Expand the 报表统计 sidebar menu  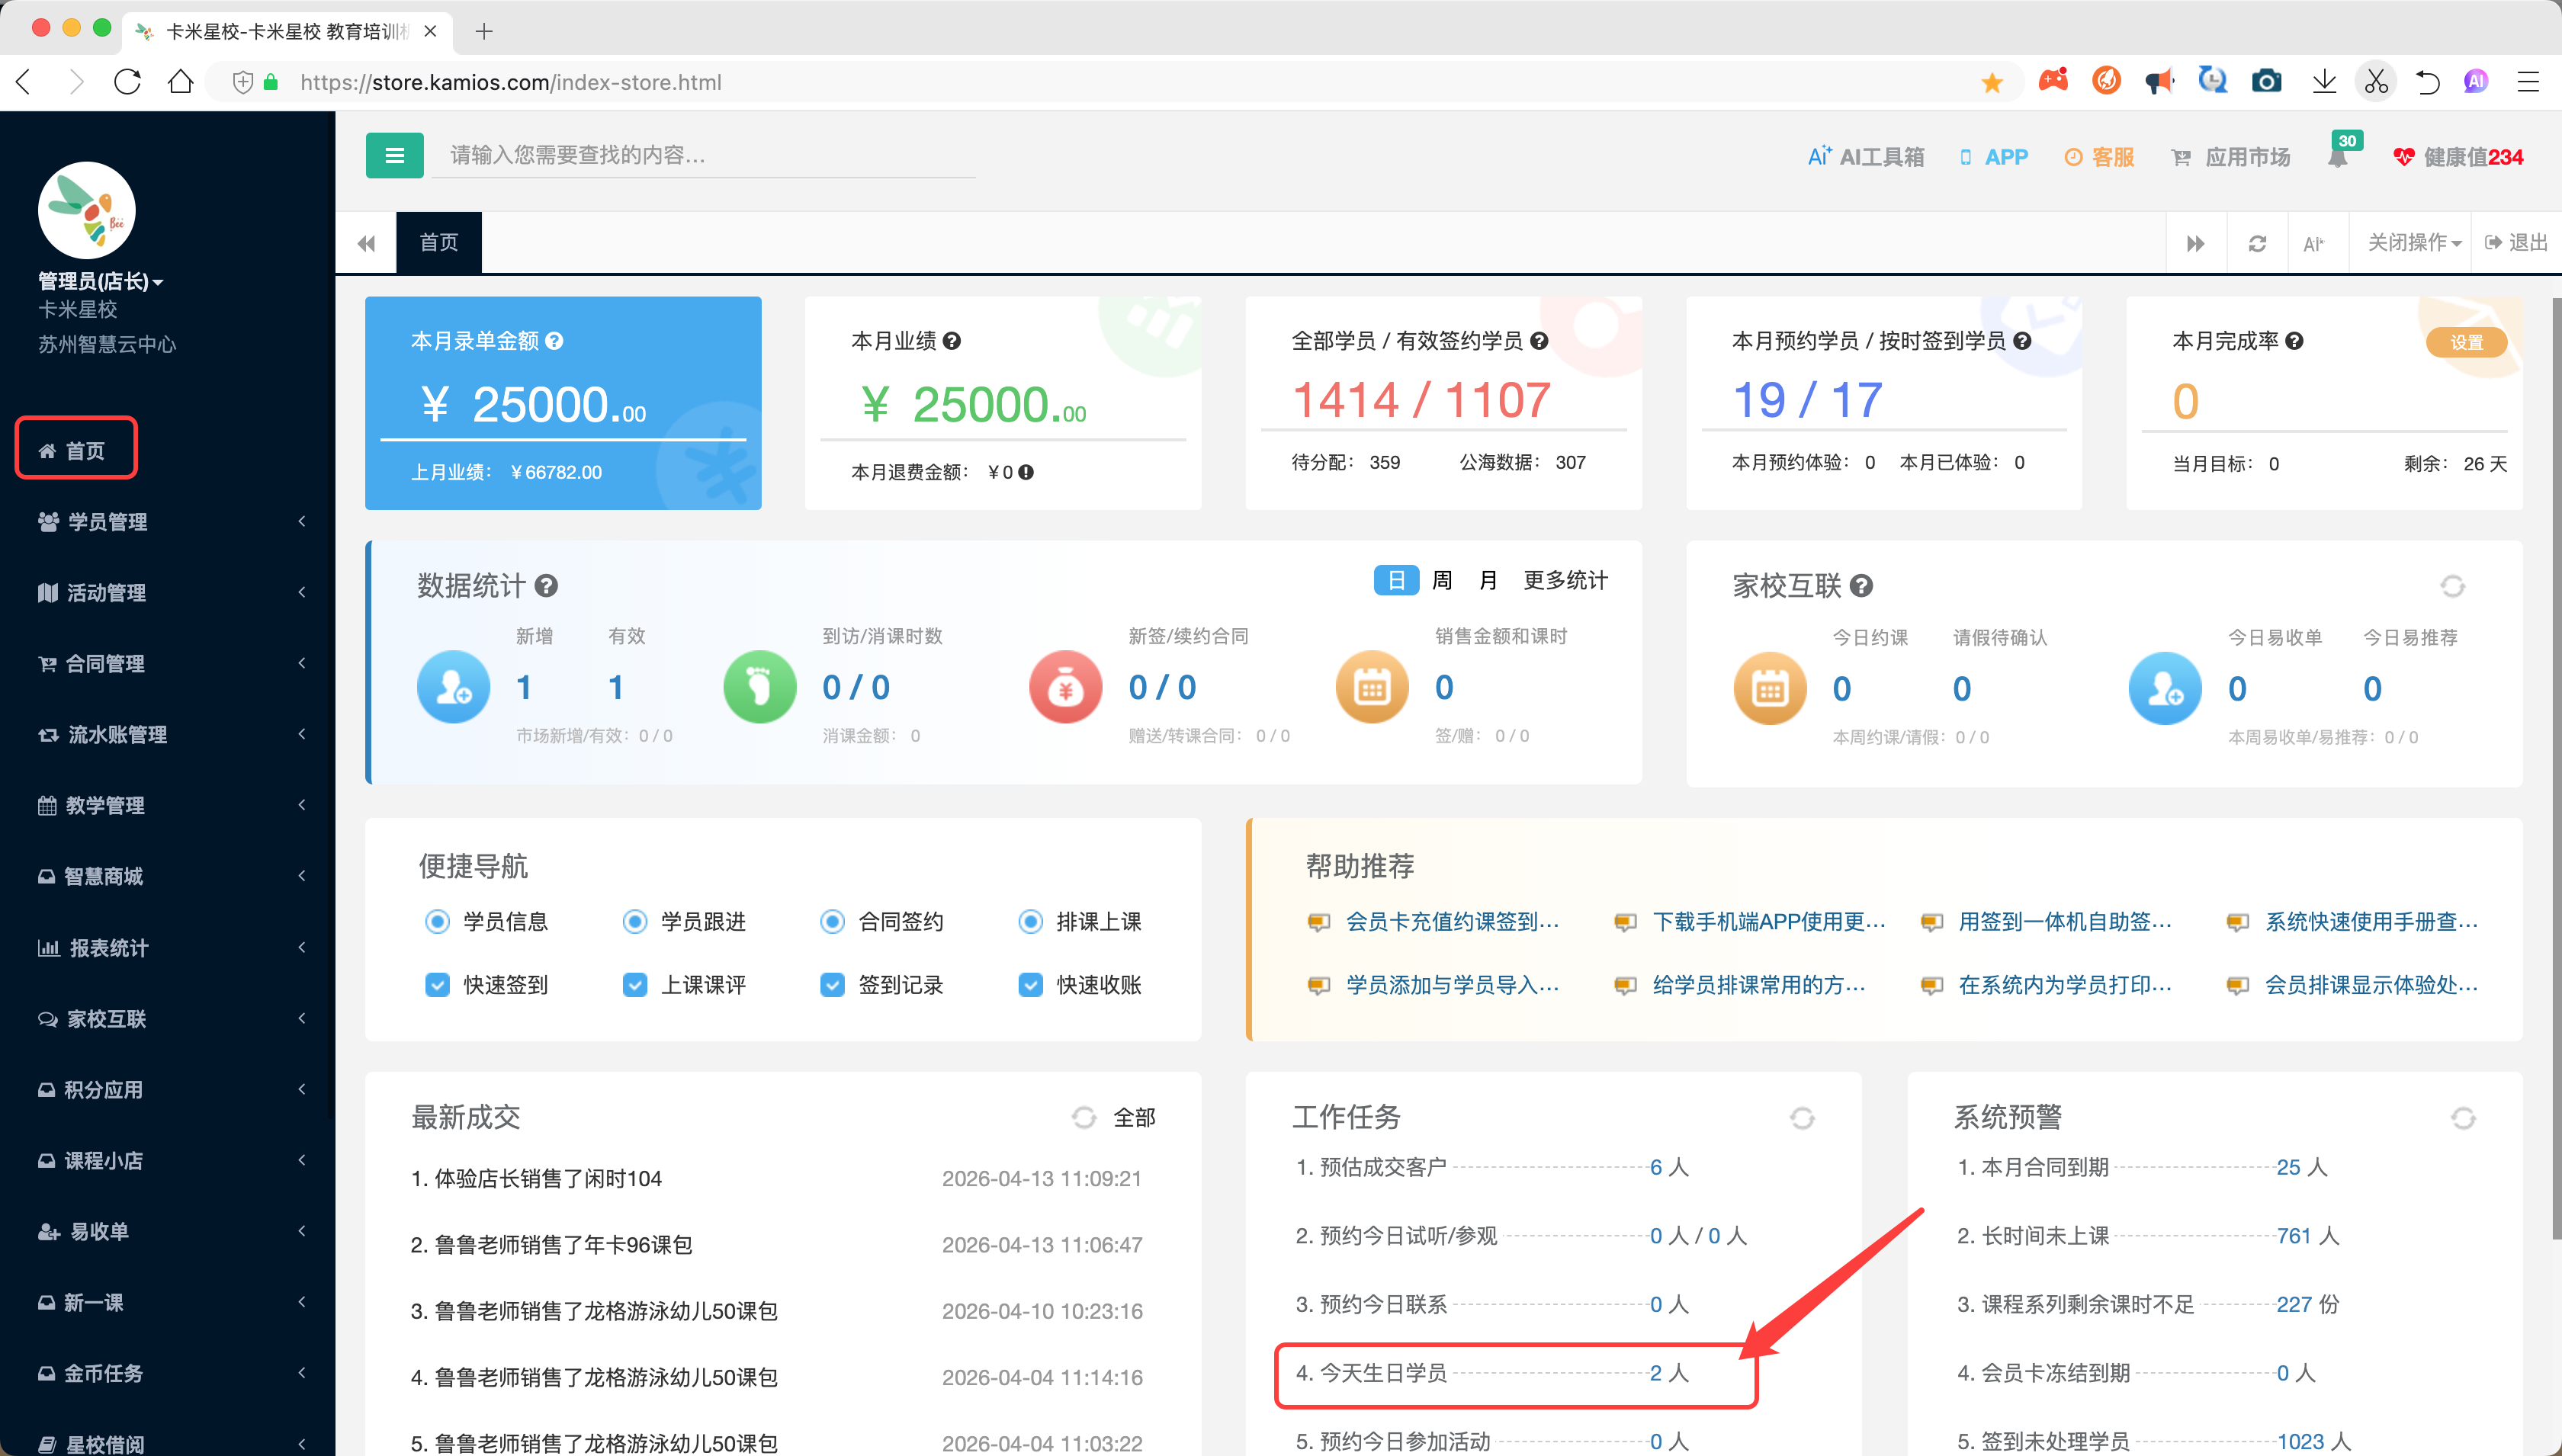click(x=168, y=947)
